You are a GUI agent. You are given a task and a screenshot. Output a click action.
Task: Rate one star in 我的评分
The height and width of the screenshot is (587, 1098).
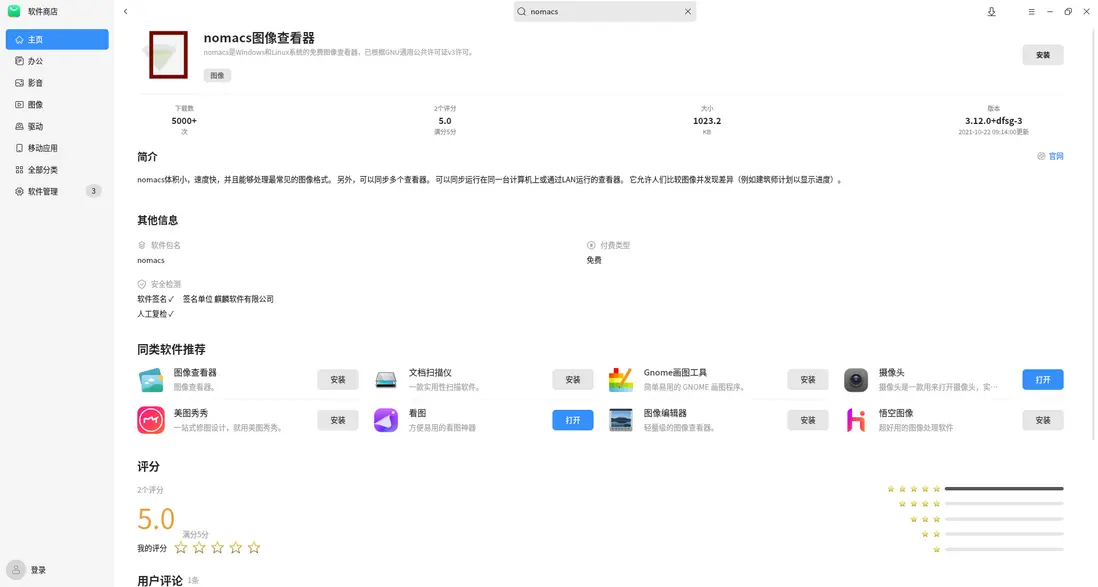[181, 548]
